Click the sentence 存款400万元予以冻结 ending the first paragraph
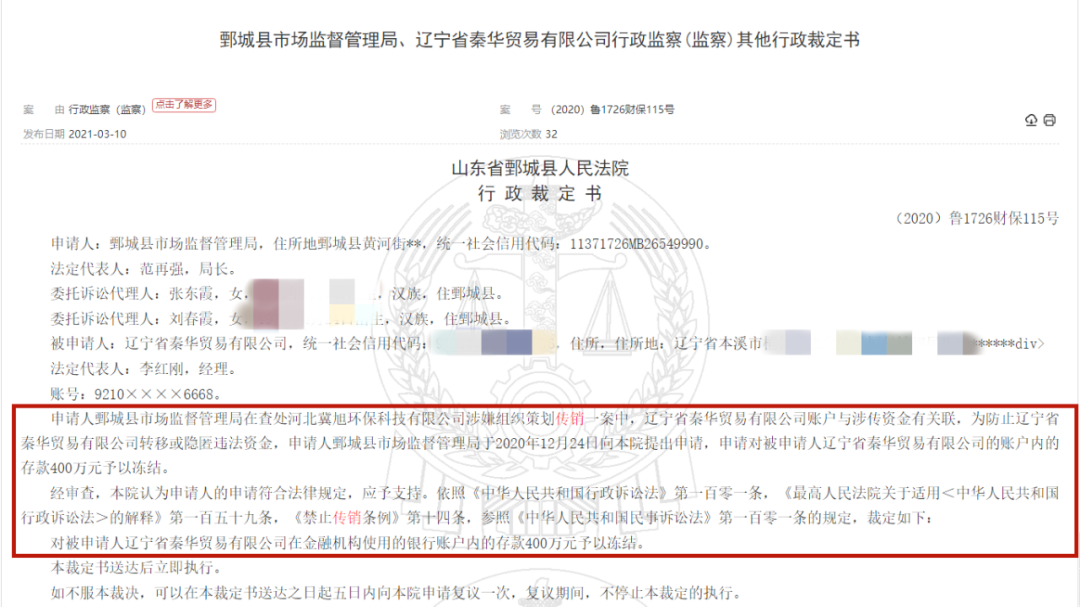The image size is (1080, 607). [x=95, y=469]
